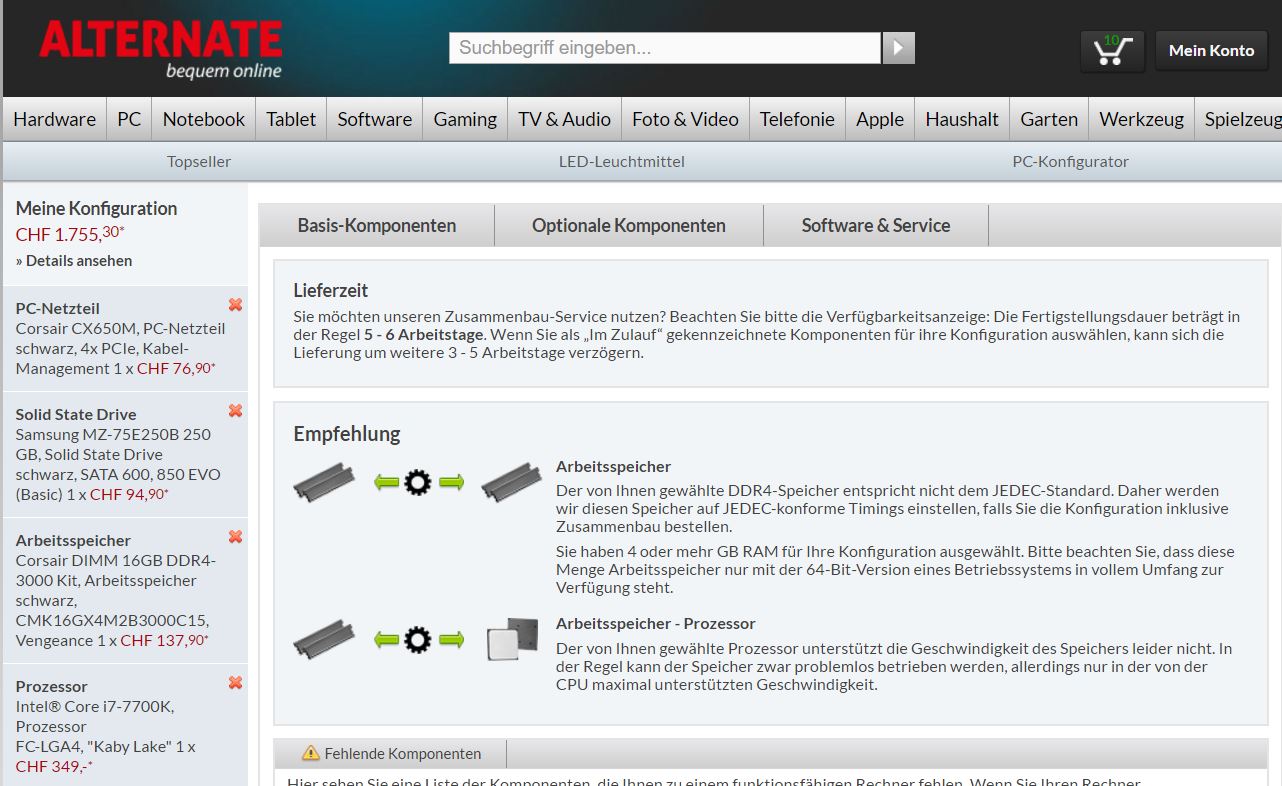Viewport: 1282px width, 786px height.
Task: Open the Fehlende Komponenten tab
Action: tap(391, 753)
